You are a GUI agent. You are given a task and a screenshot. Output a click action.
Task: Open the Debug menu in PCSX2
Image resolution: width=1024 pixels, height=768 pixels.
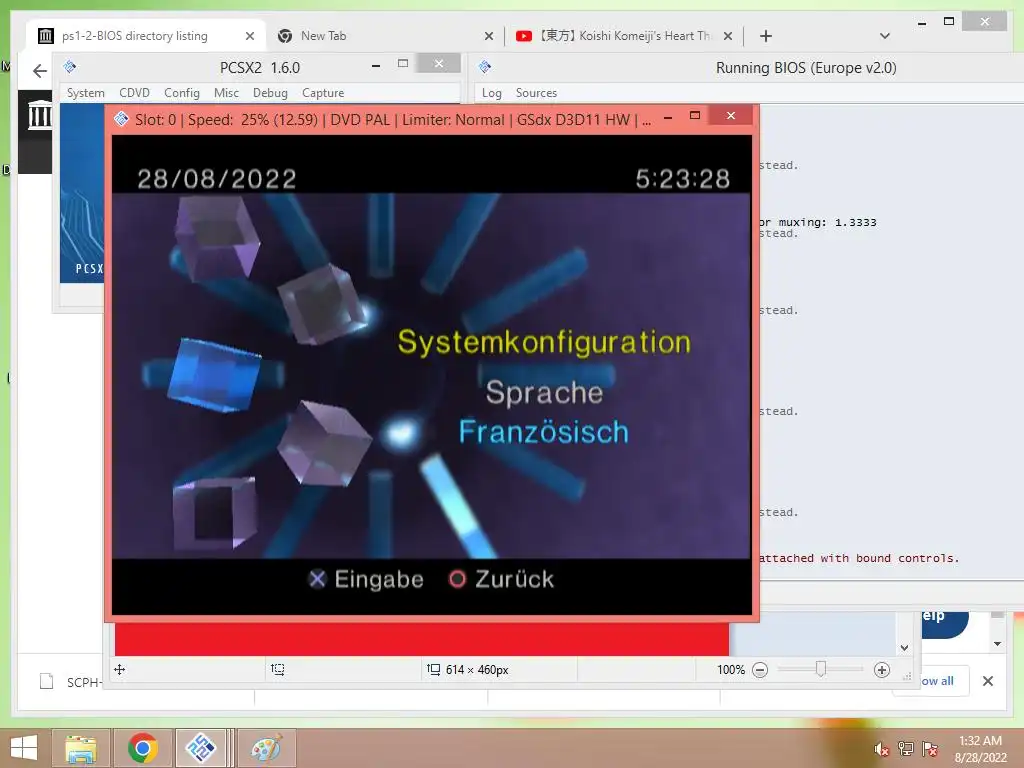(x=270, y=93)
